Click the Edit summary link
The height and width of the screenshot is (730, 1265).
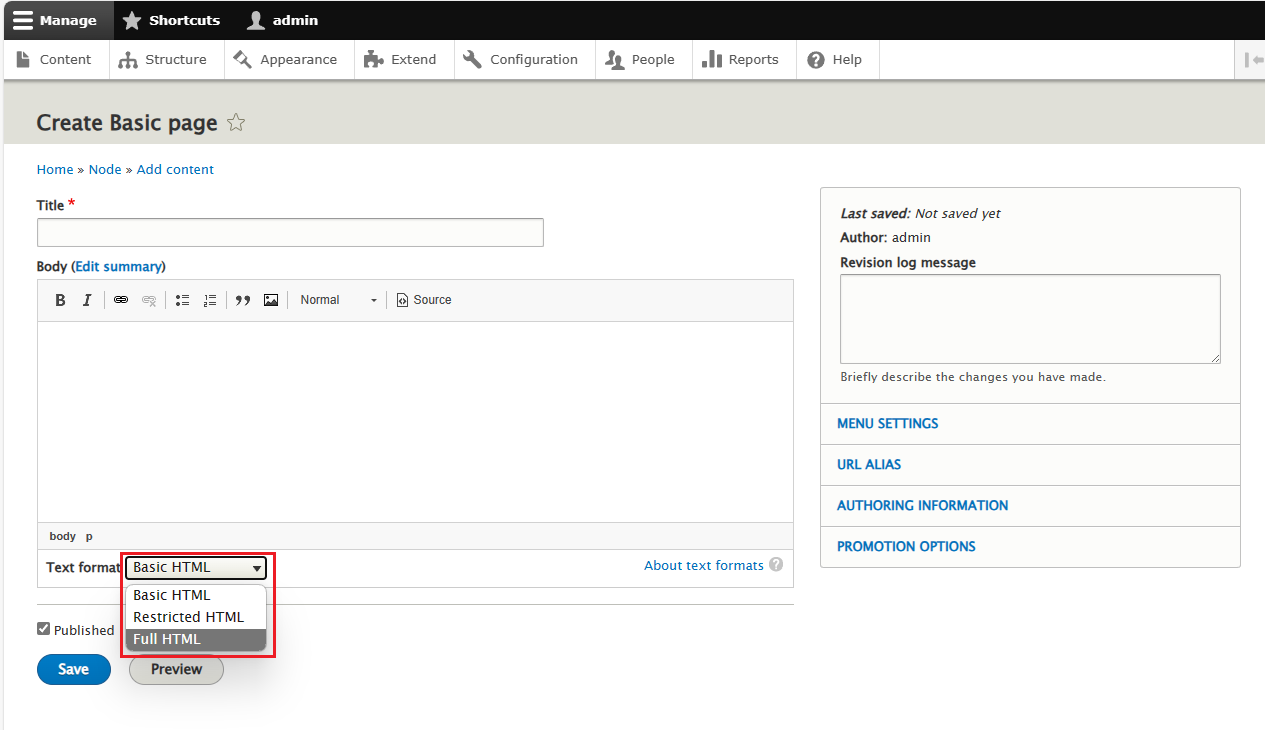(x=119, y=266)
